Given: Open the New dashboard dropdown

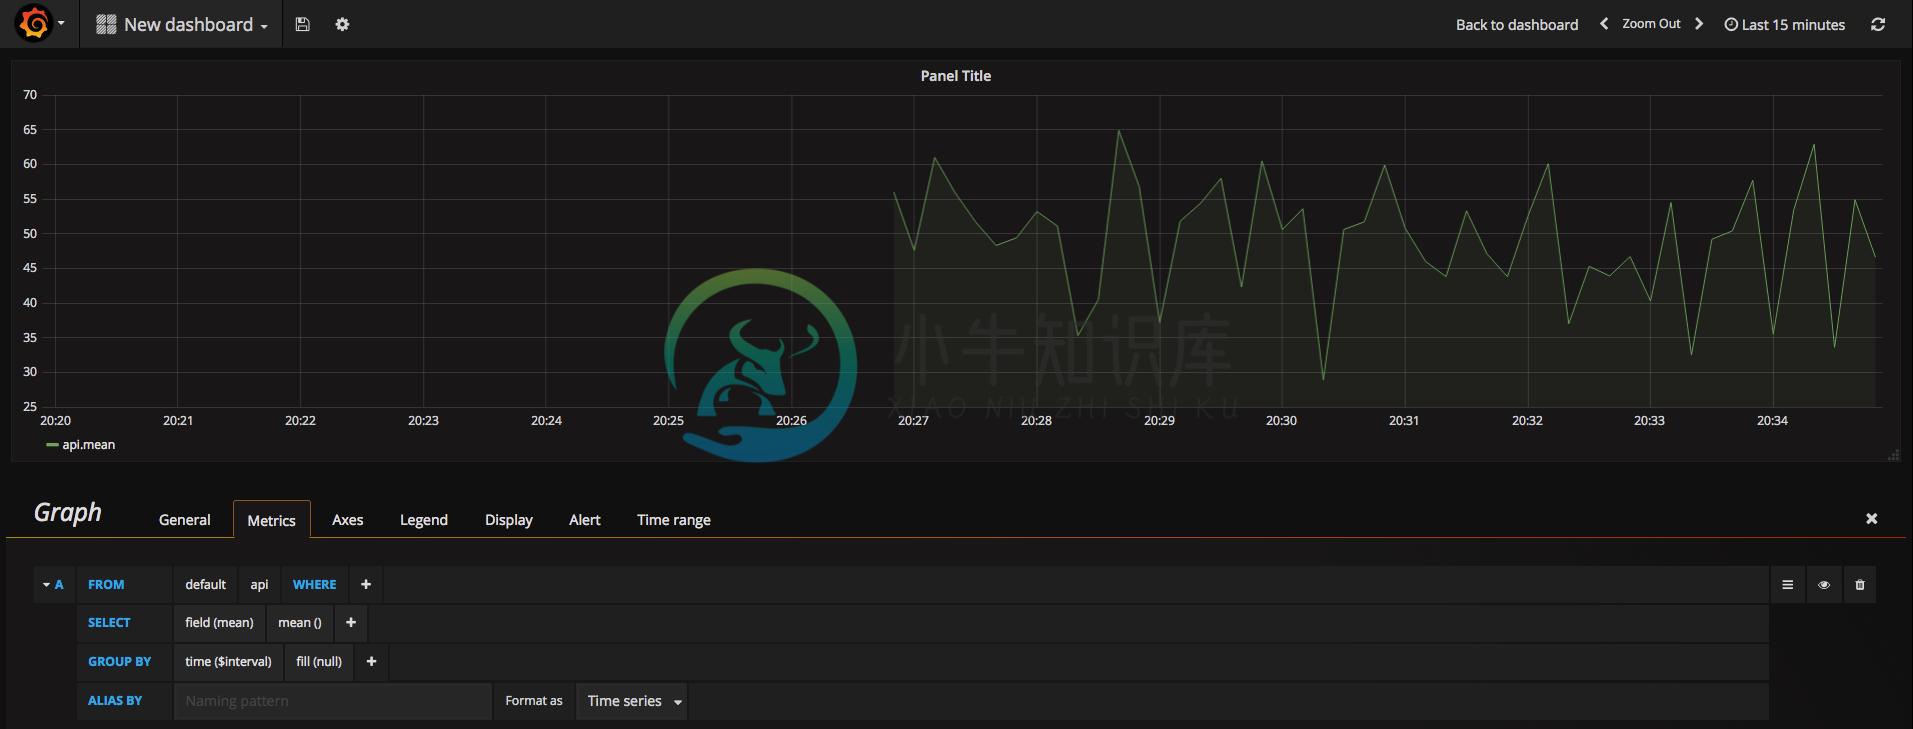Looking at the screenshot, I should click(x=182, y=25).
